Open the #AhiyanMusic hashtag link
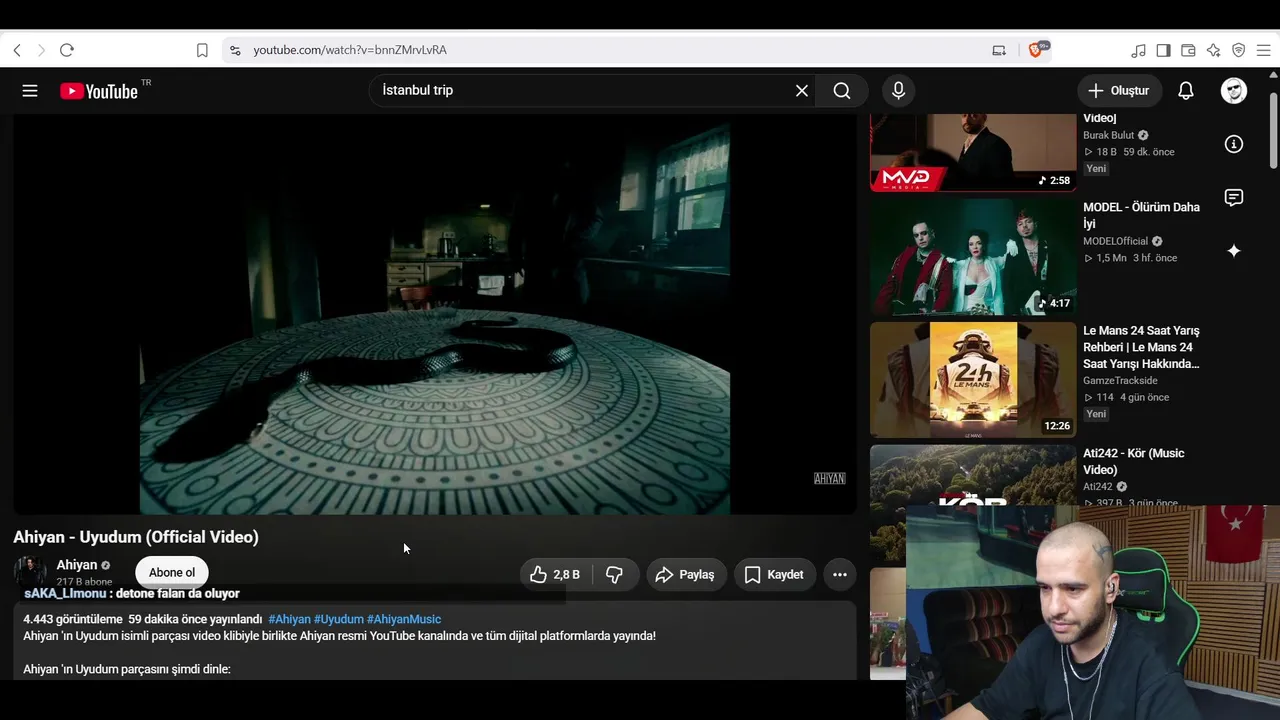Image resolution: width=1280 pixels, height=720 pixels. click(404, 619)
